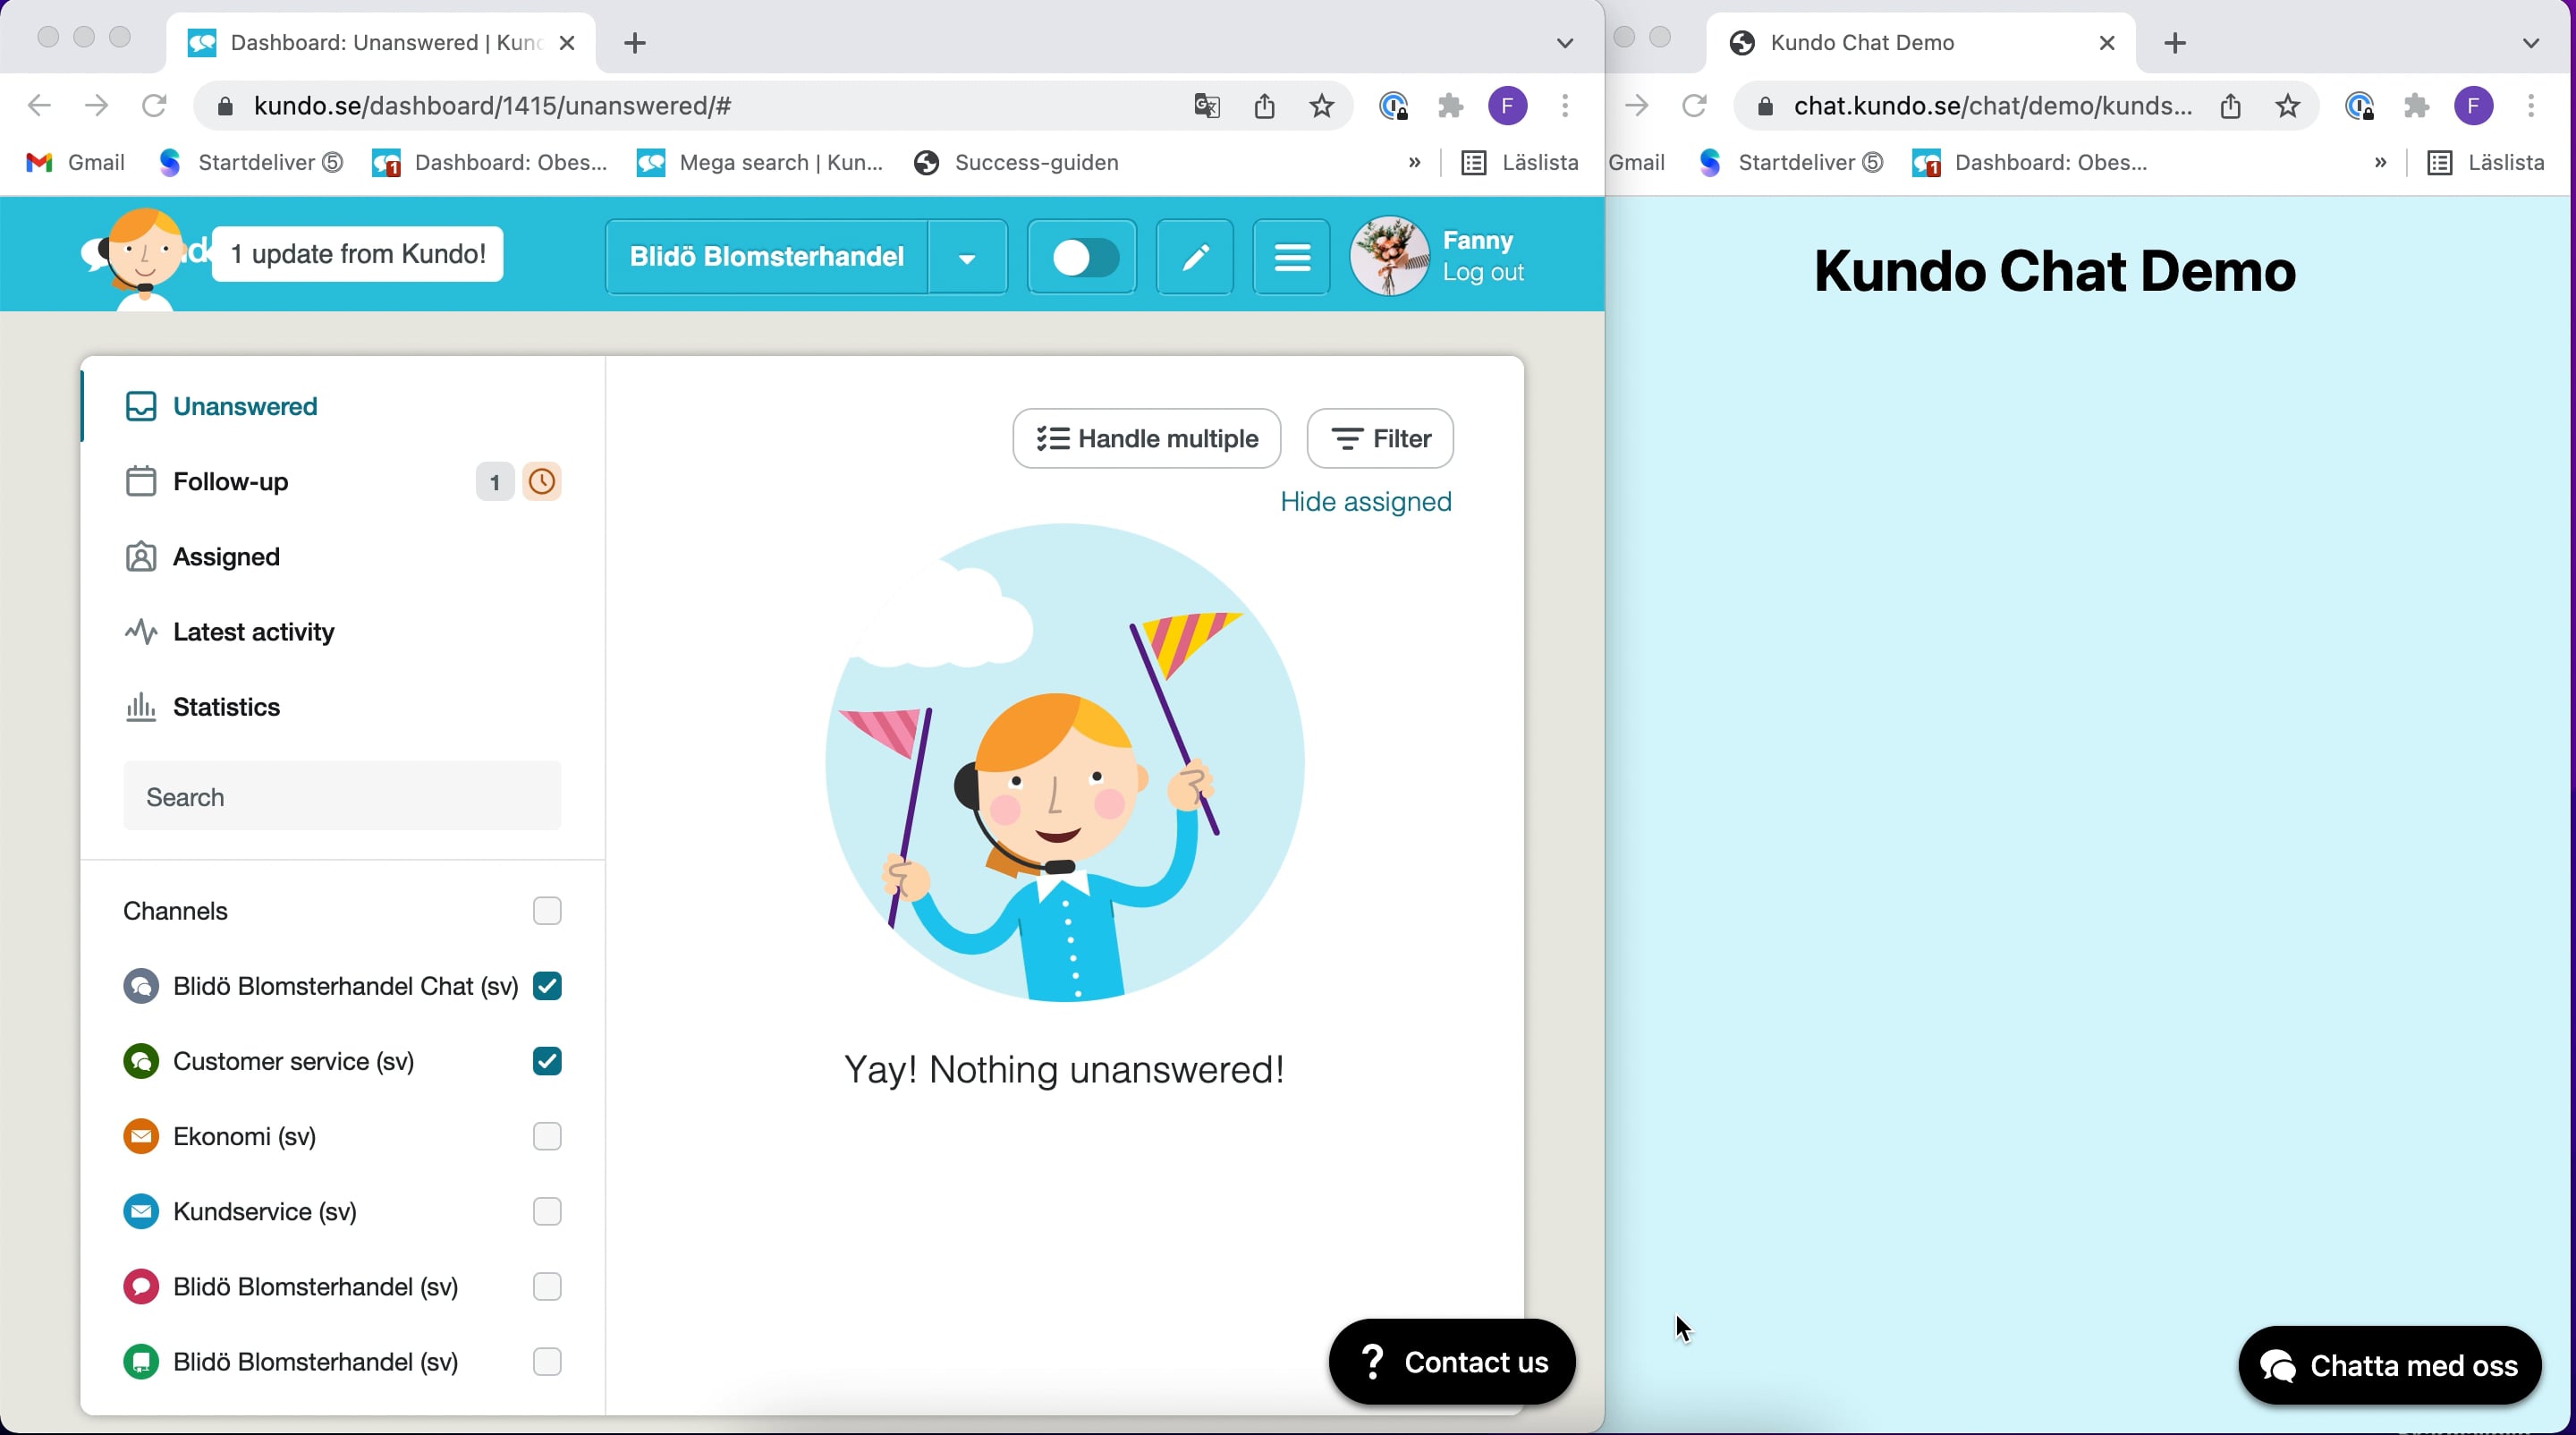Click the Follow-up clock reminder icon
The width and height of the screenshot is (2576, 1435).
coord(542,481)
